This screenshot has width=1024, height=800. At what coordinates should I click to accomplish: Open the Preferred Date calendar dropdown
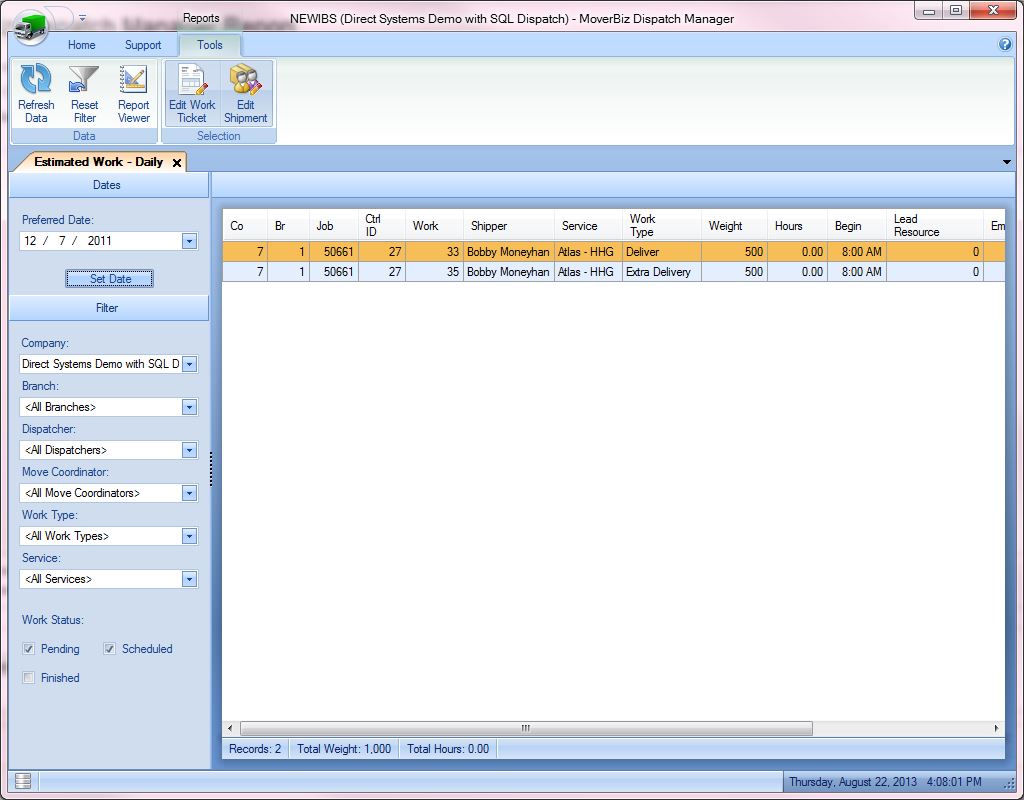tap(189, 241)
